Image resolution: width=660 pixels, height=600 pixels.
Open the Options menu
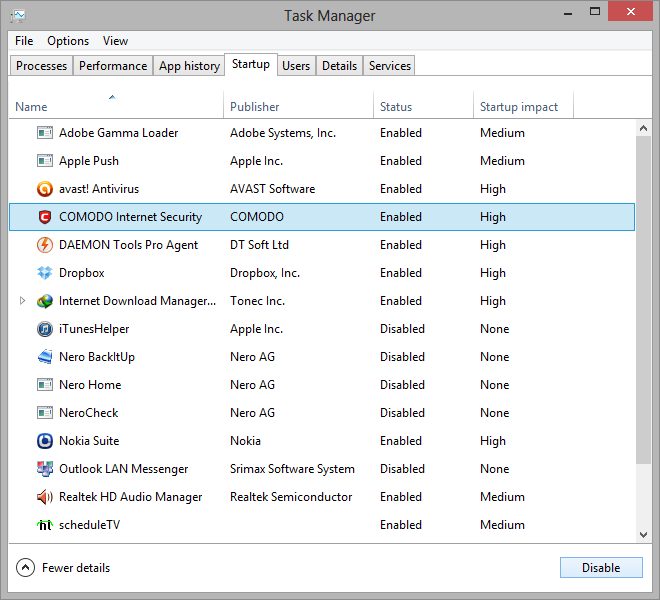pos(68,41)
